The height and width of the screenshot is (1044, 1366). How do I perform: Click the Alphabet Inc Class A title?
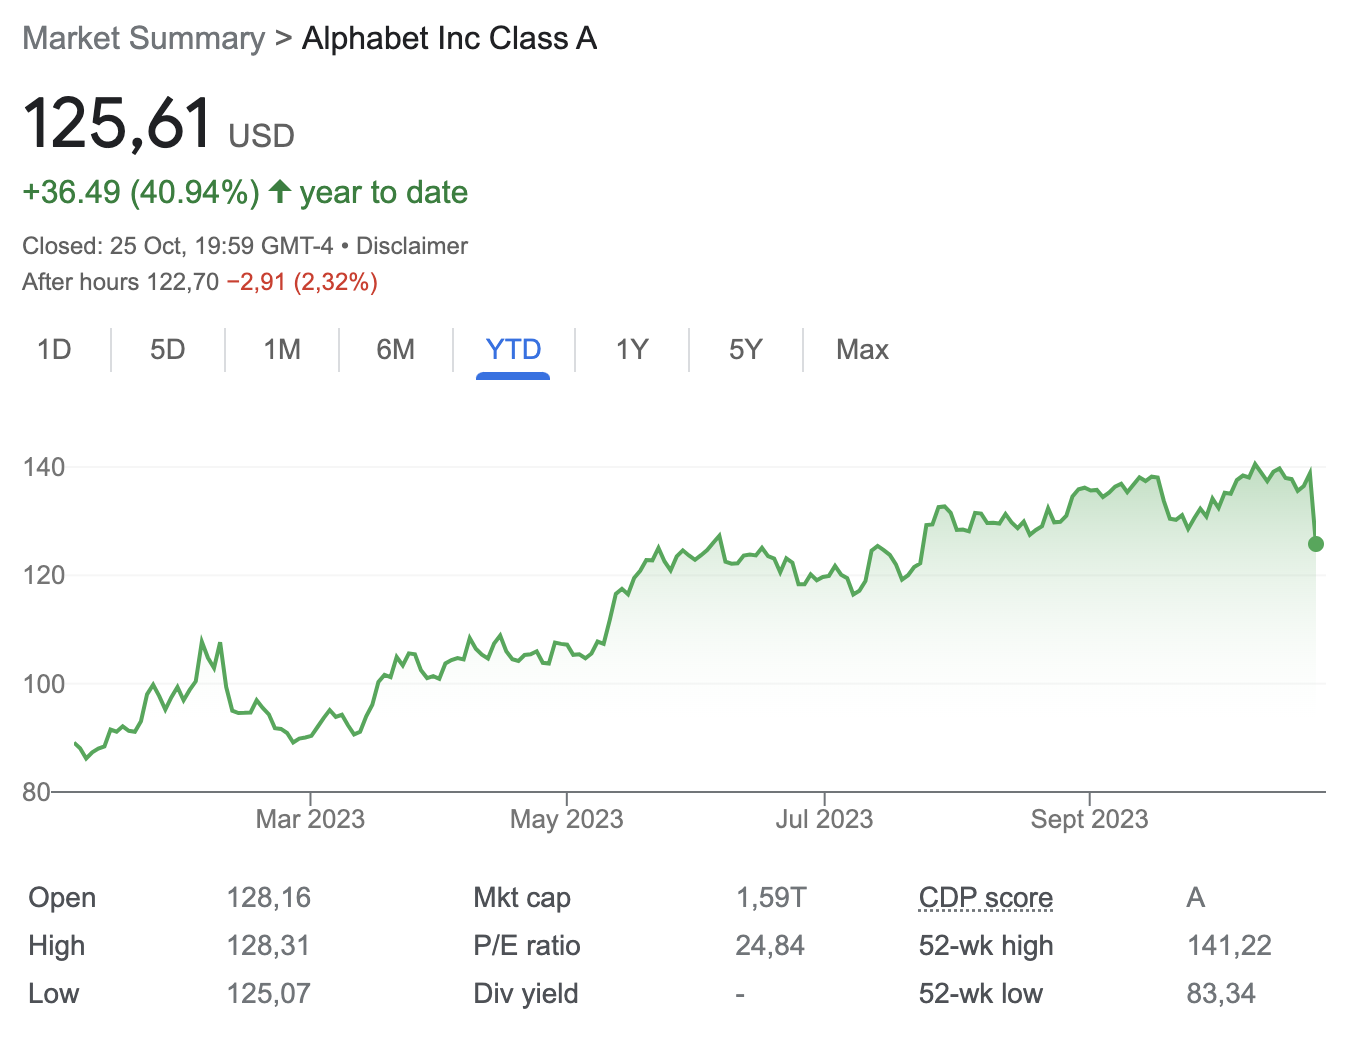coord(449,38)
